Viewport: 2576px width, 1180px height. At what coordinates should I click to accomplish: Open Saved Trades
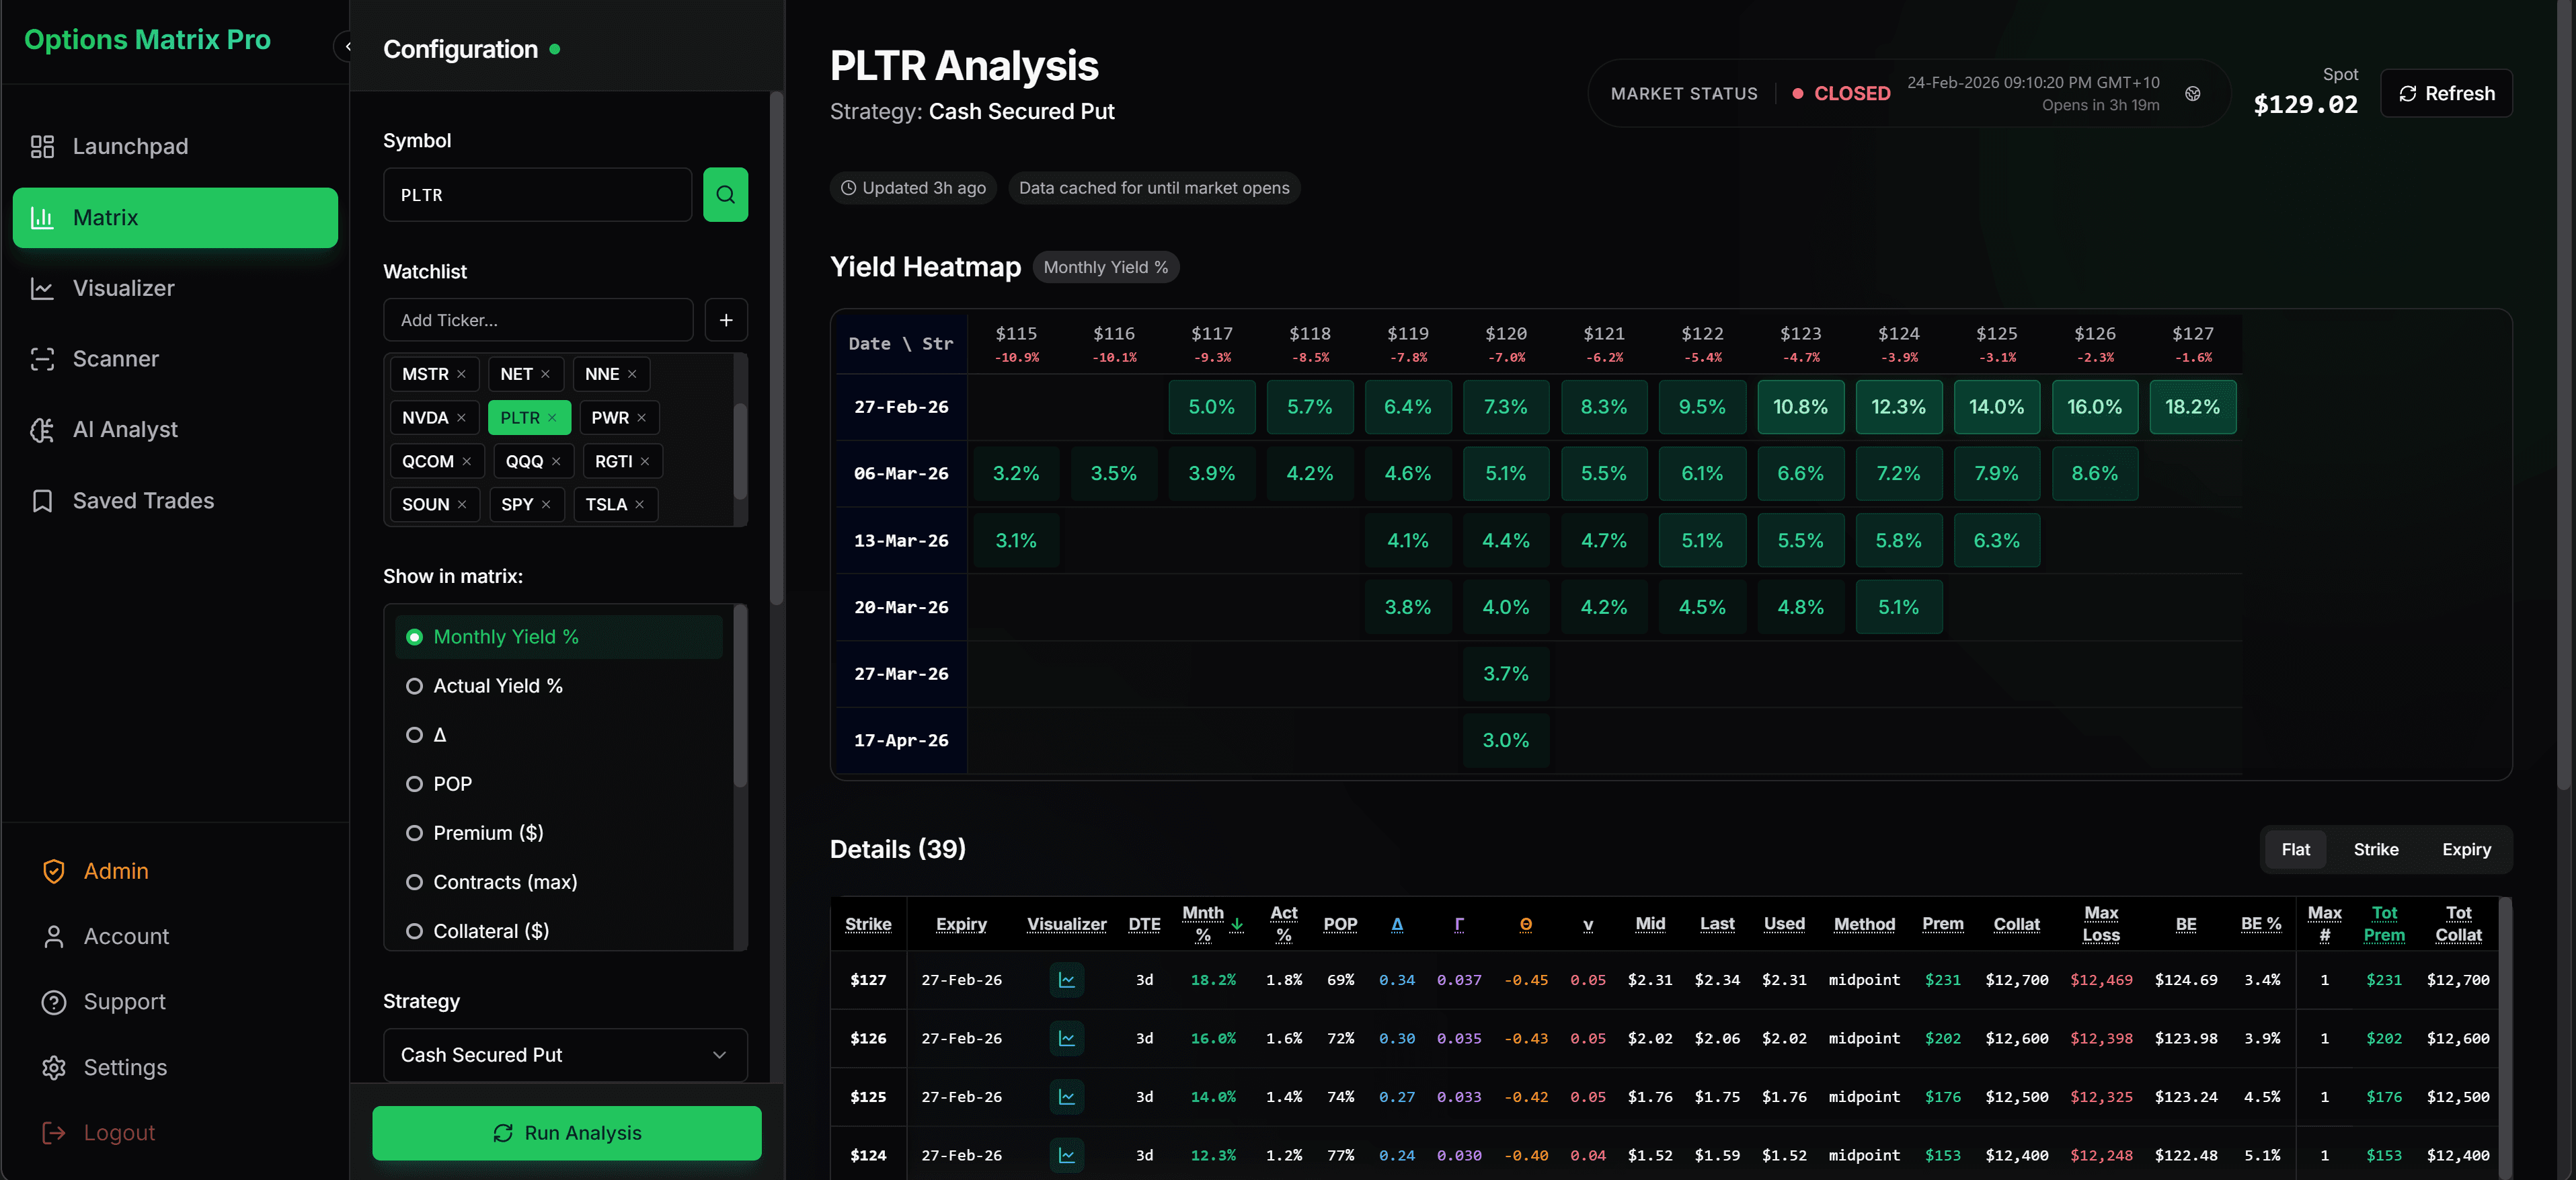175,501
